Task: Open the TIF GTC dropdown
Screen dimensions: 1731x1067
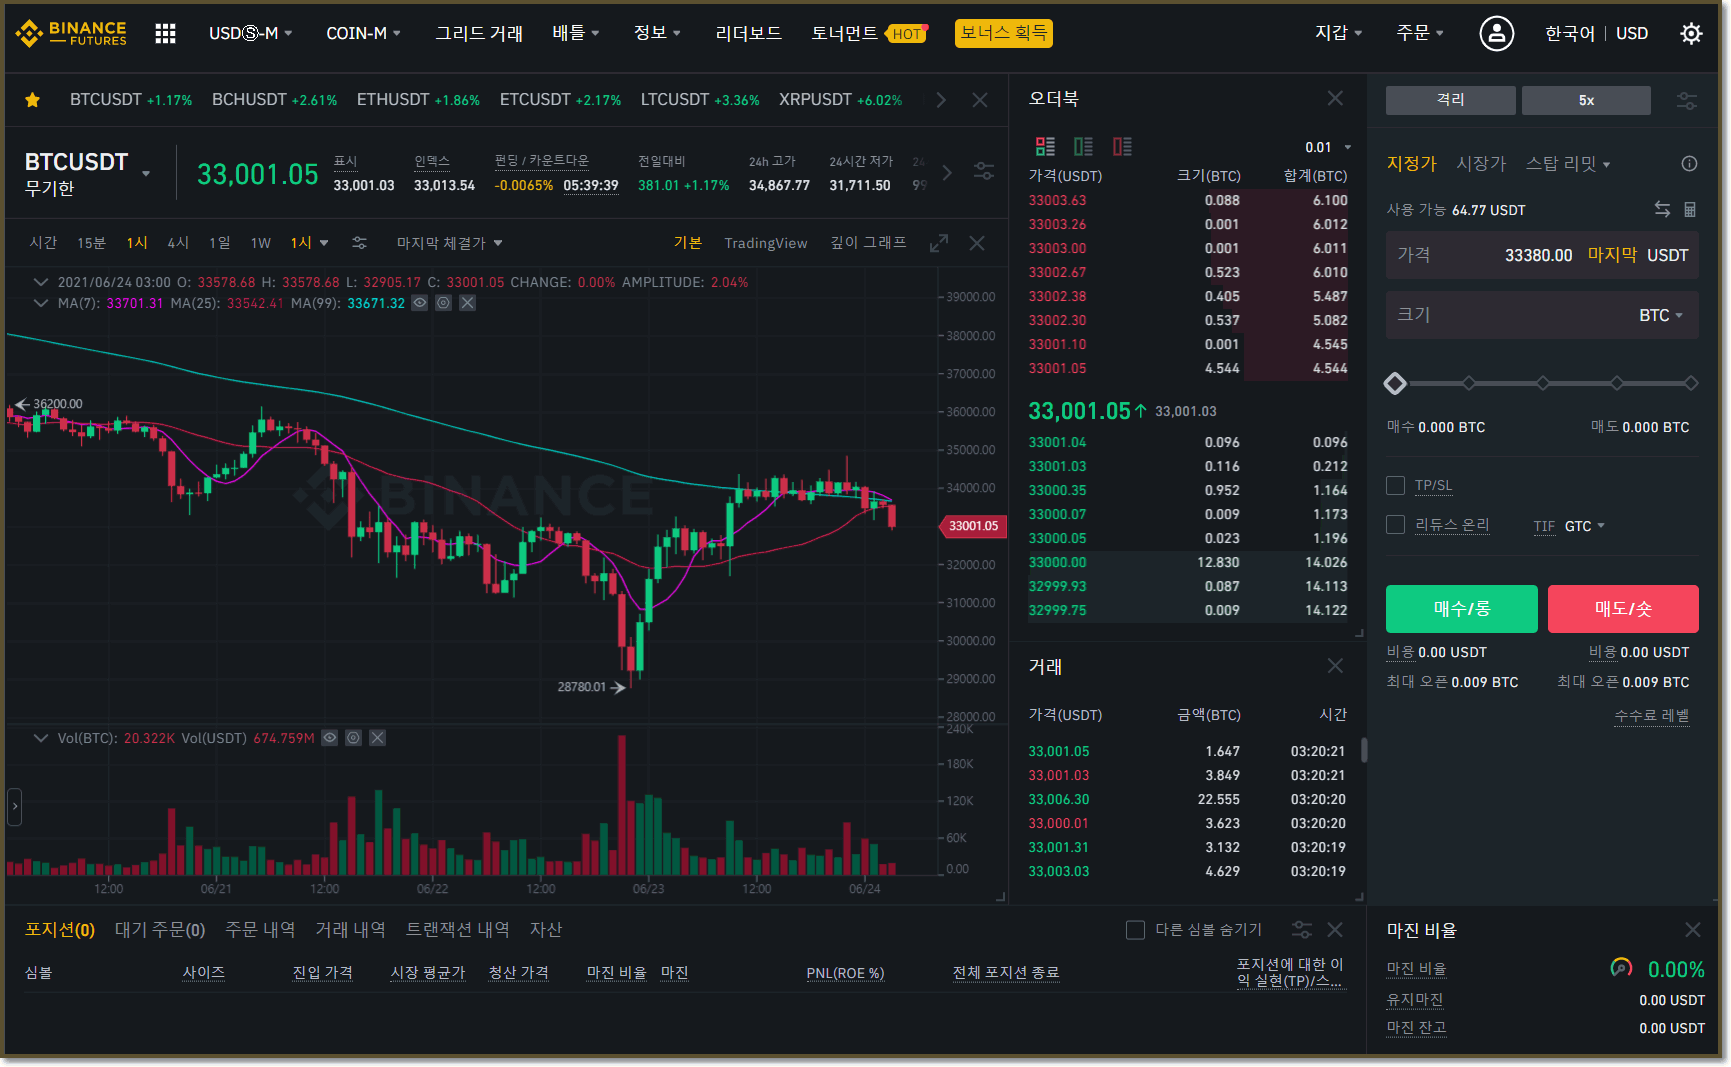Action: pyautogui.click(x=1584, y=526)
